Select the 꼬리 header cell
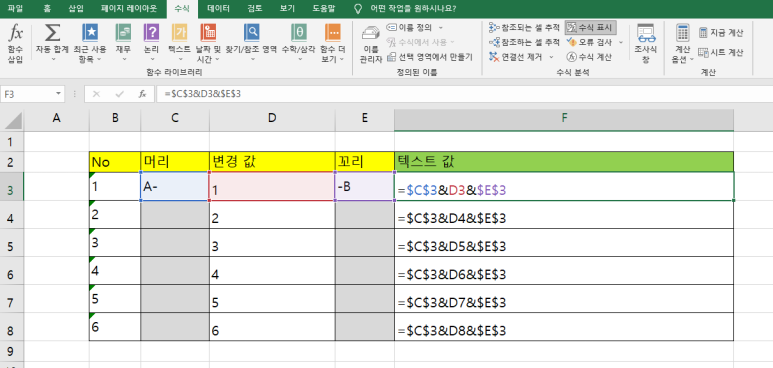Image resolution: width=773 pixels, height=368 pixels. coord(365,162)
